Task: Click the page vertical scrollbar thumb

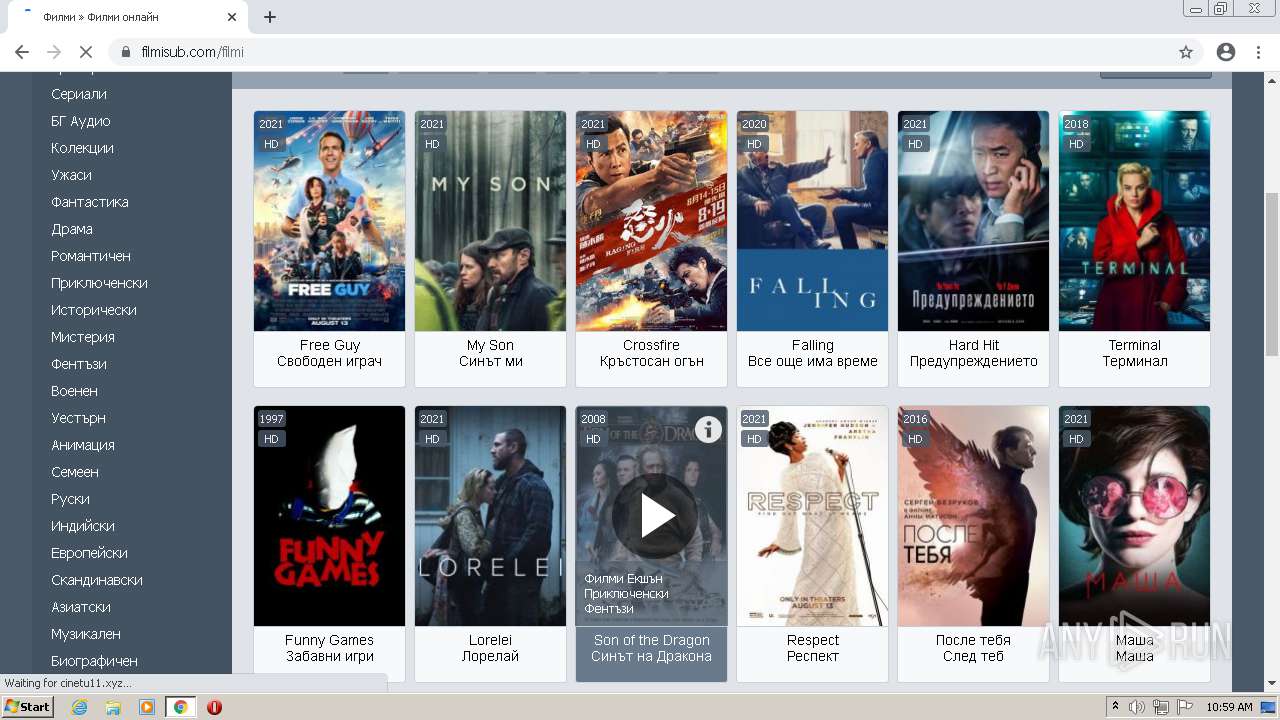Action: tap(1272, 273)
